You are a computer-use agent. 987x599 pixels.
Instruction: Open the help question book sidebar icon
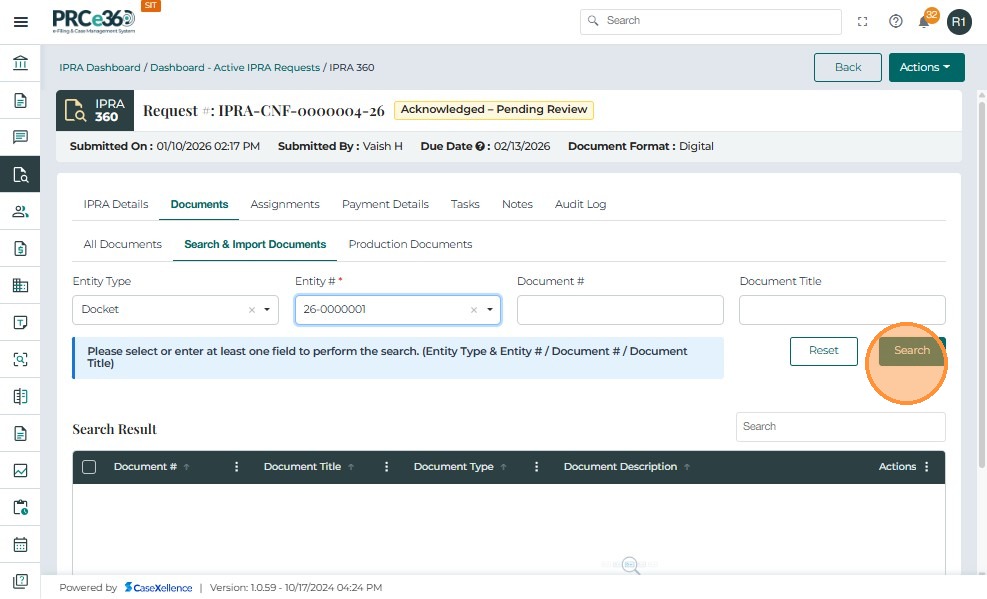tap(20, 581)
